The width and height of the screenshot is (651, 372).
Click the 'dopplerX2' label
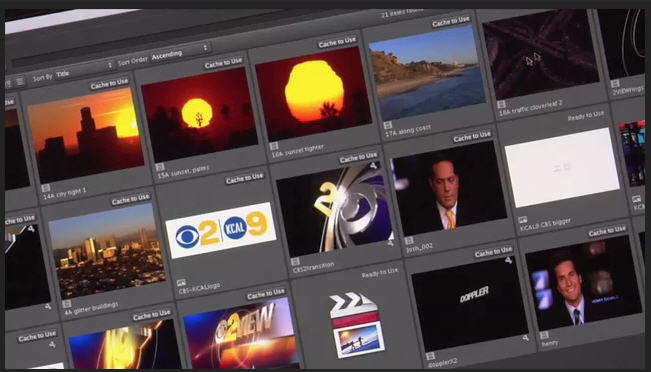click(442, 362)
